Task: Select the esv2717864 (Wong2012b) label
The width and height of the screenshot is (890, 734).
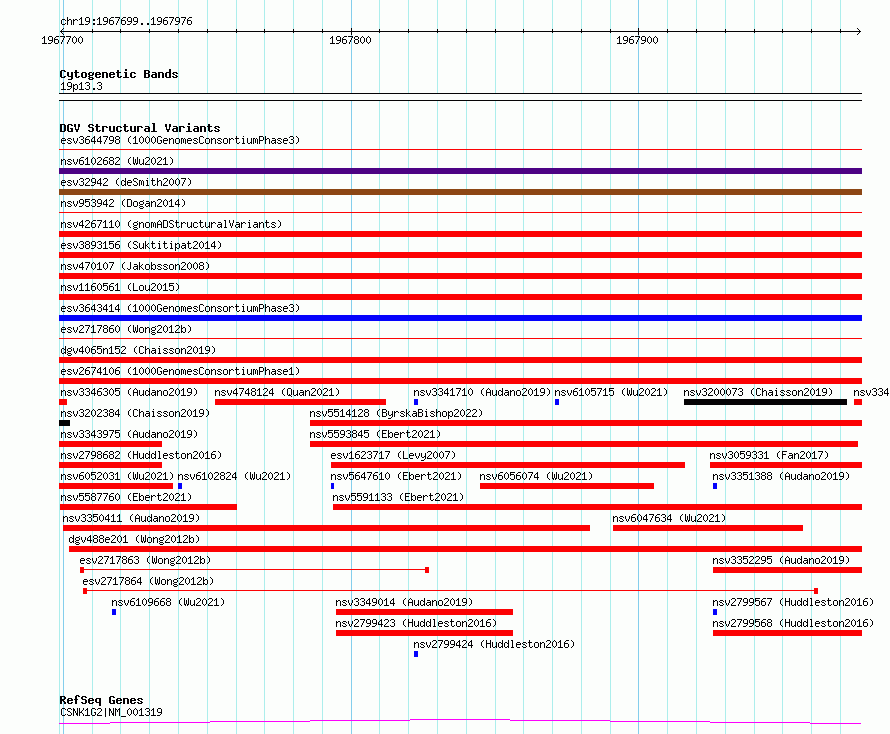Action: pos(148,581)
